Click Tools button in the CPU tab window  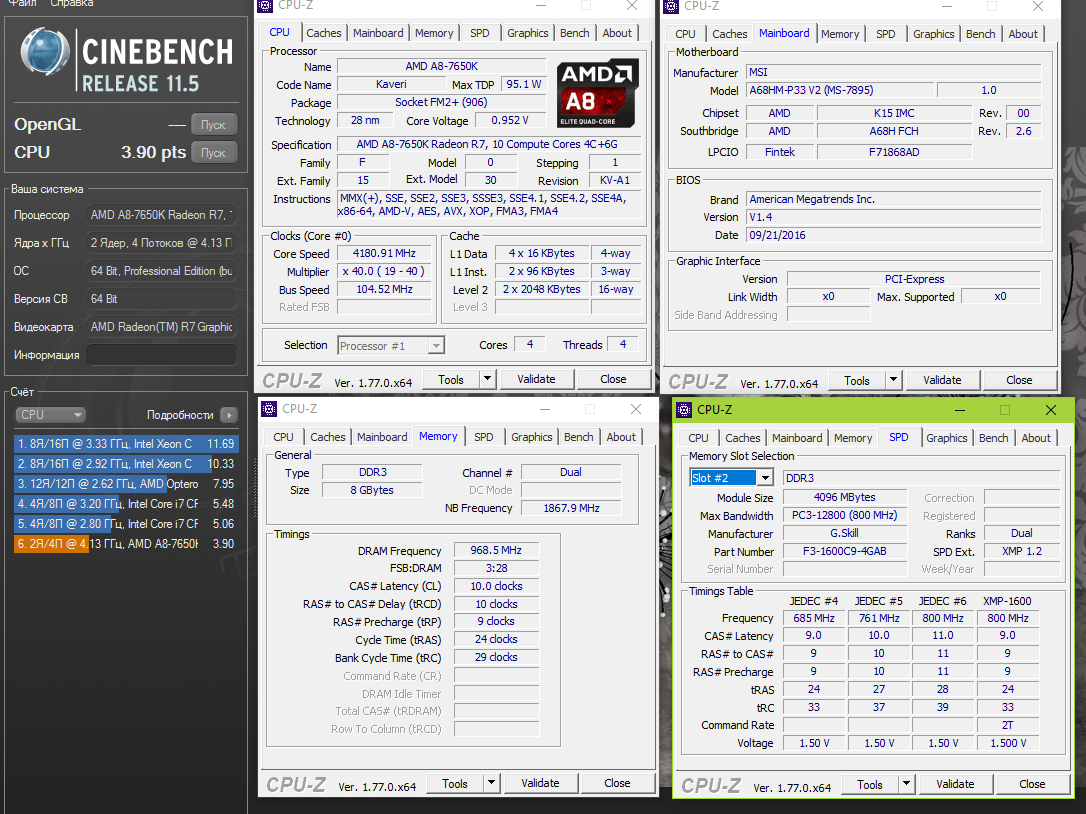[x=451, y=380]
